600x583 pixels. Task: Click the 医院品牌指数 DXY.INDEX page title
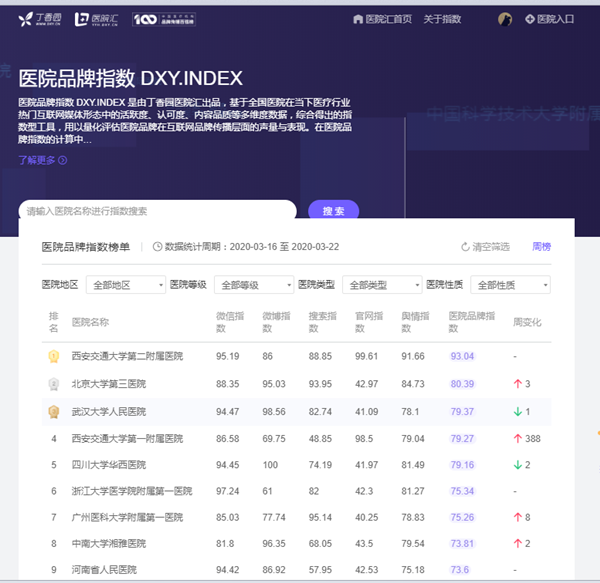click(130, 78)
